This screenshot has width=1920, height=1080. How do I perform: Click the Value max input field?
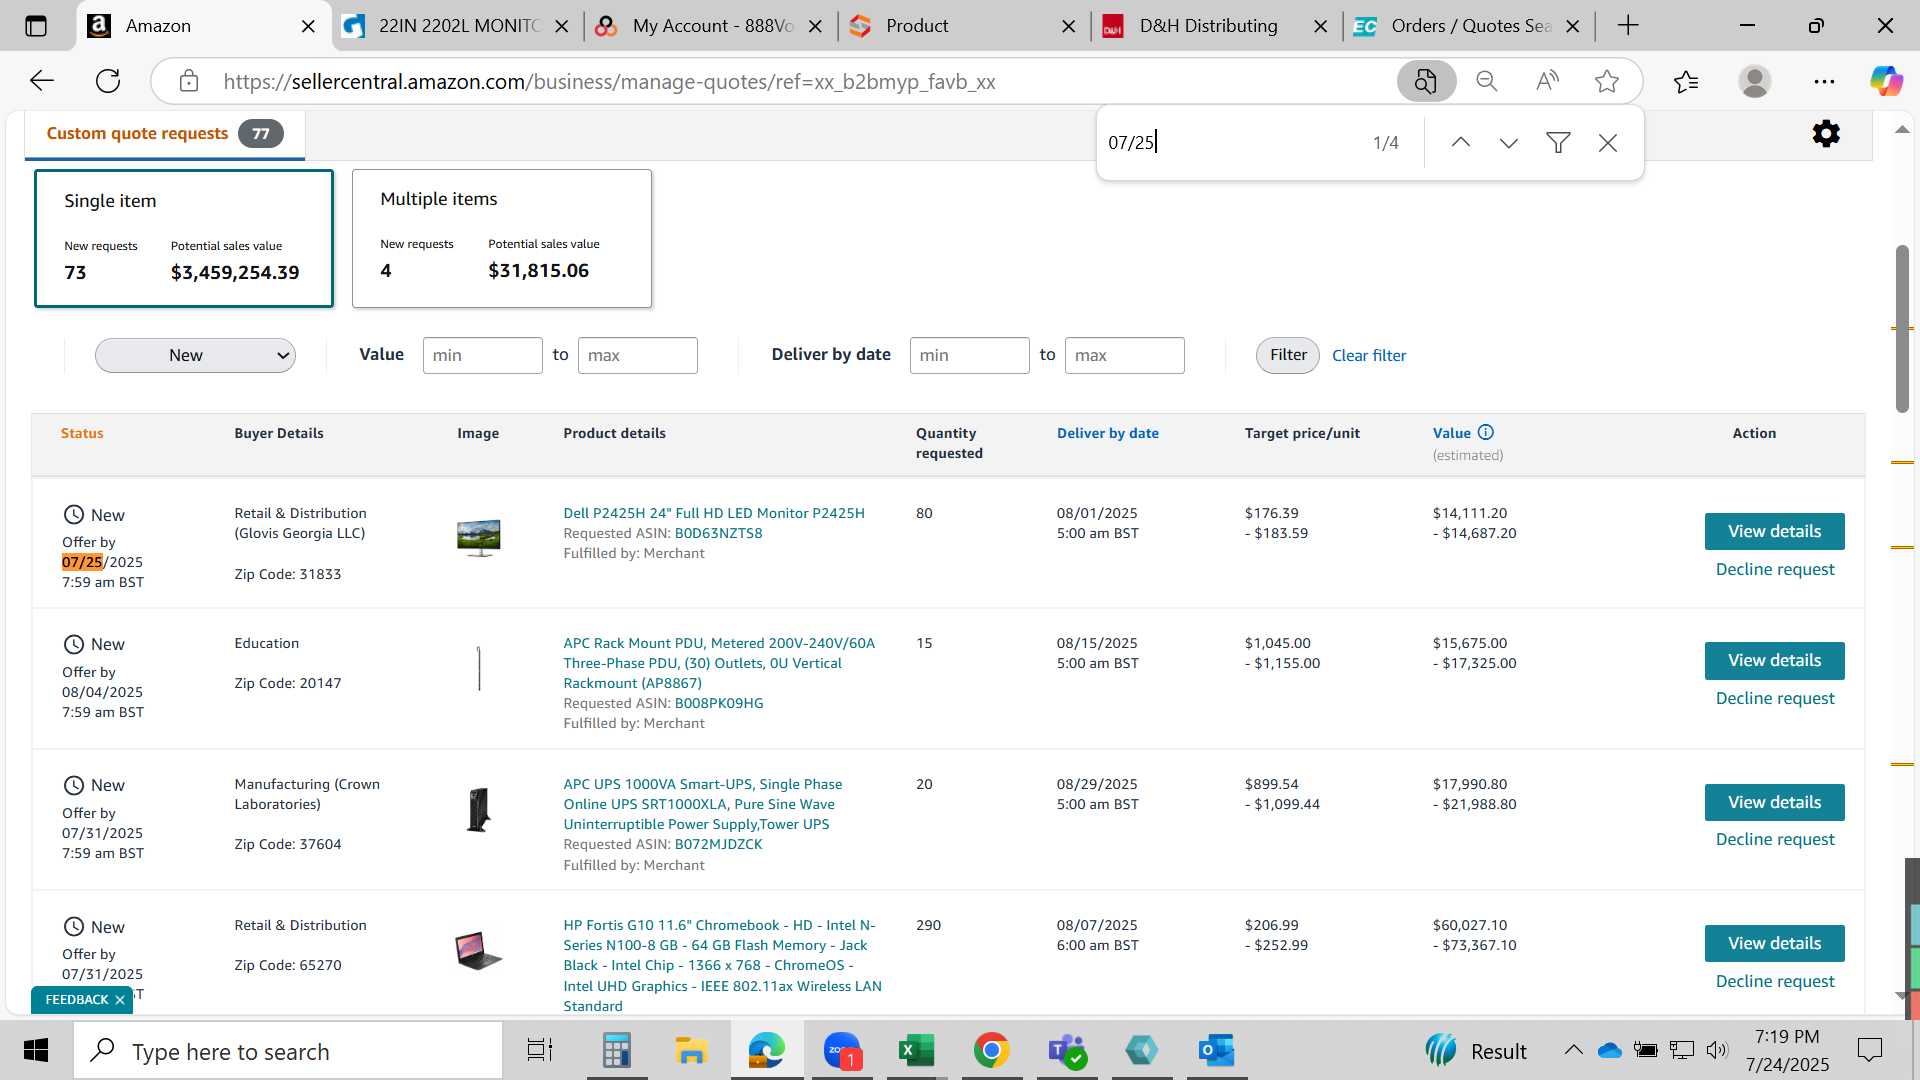point(637,355)
